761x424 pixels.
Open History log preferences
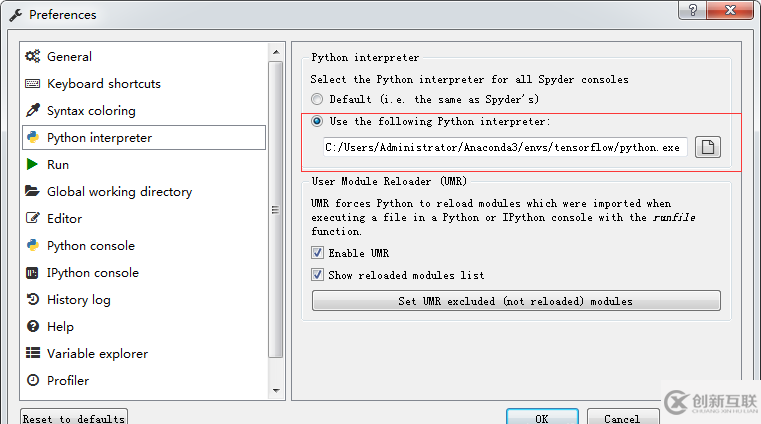click(x=79, y=300)
